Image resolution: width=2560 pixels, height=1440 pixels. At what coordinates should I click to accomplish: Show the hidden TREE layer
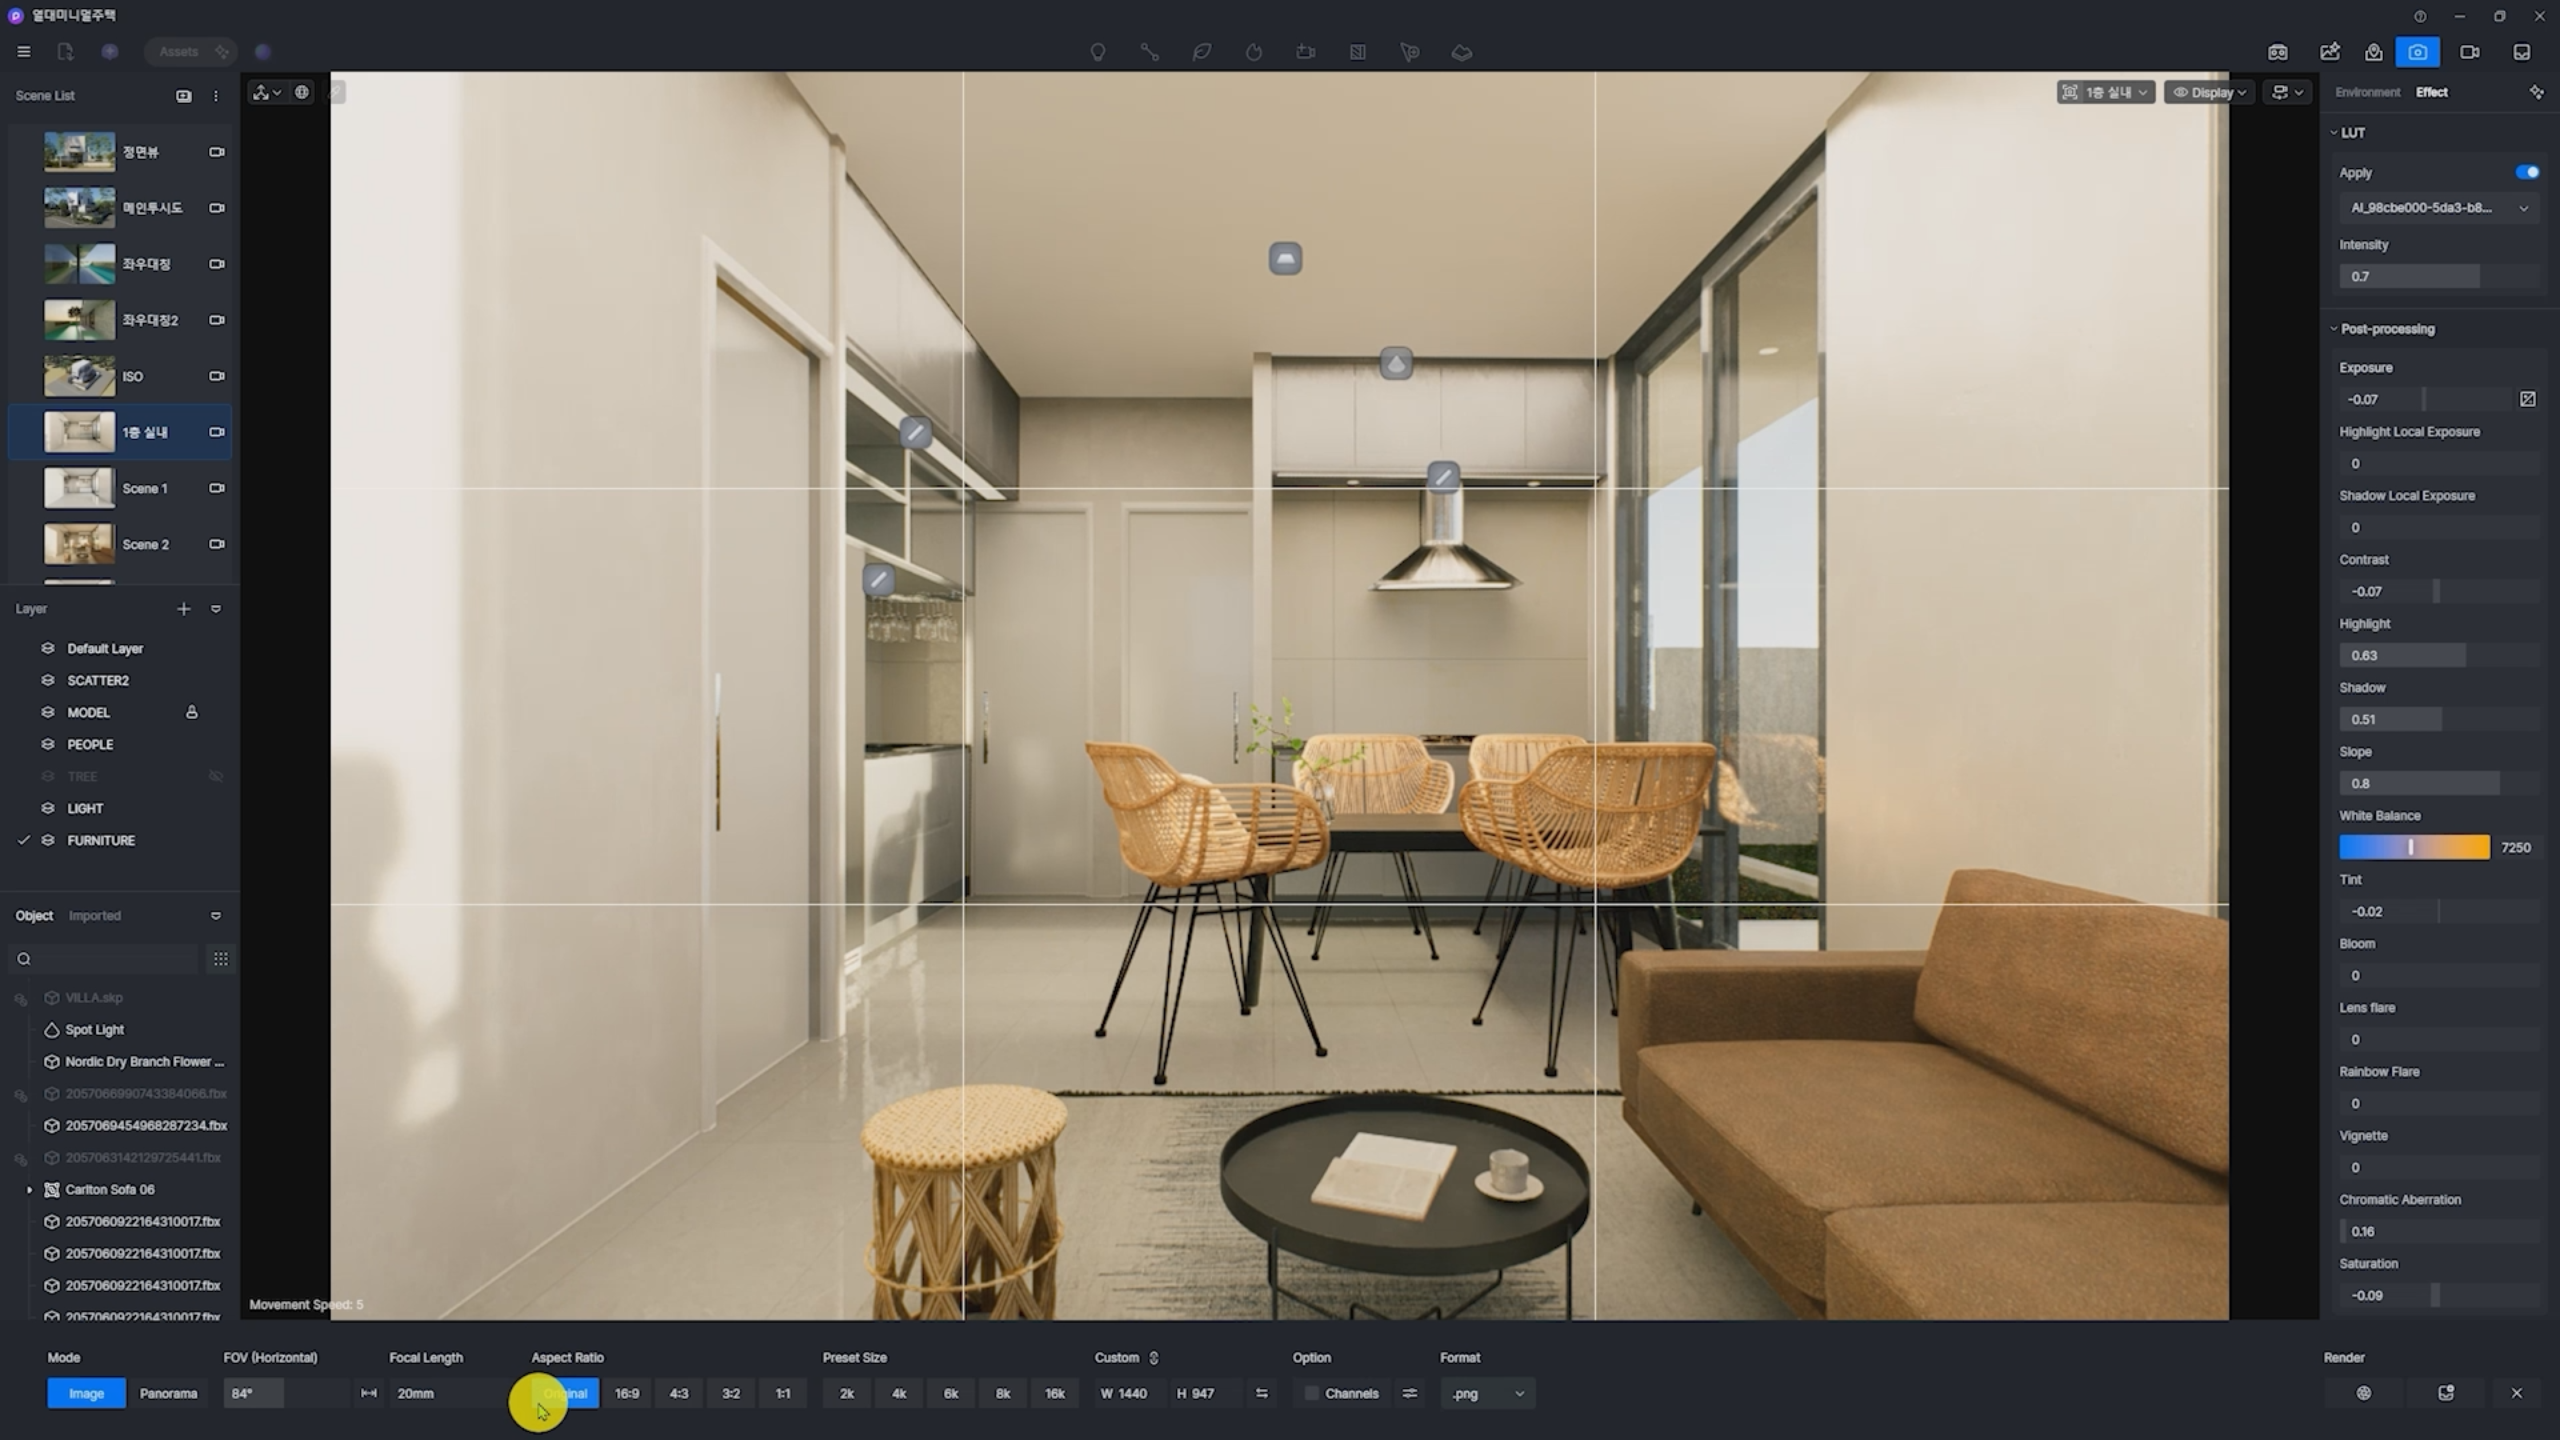pyautogui.click(x=216, y=777)
